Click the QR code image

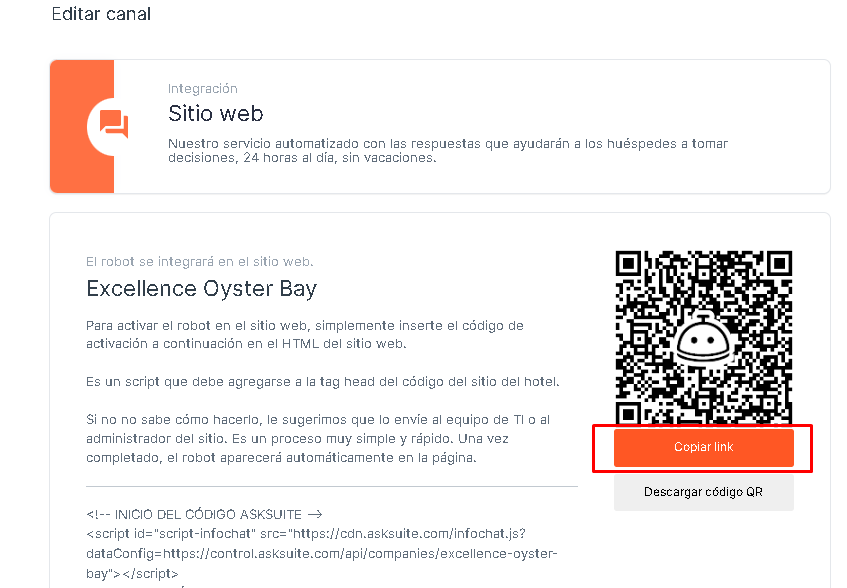click(x=704, y=337)
